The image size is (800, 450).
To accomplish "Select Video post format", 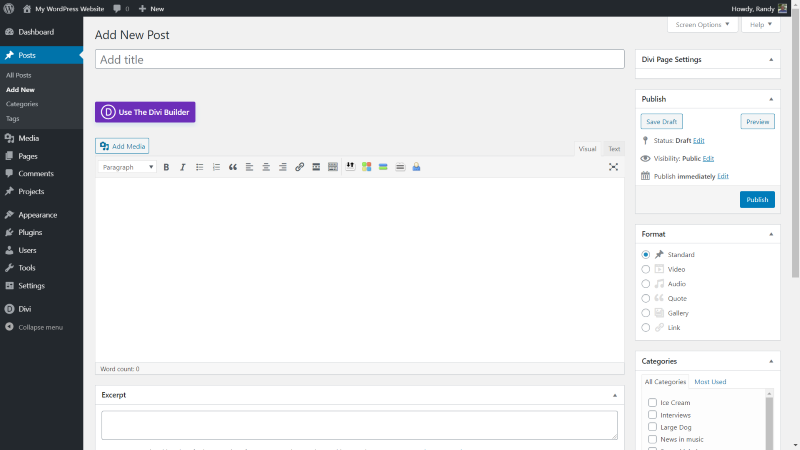I will pos(645,269).
